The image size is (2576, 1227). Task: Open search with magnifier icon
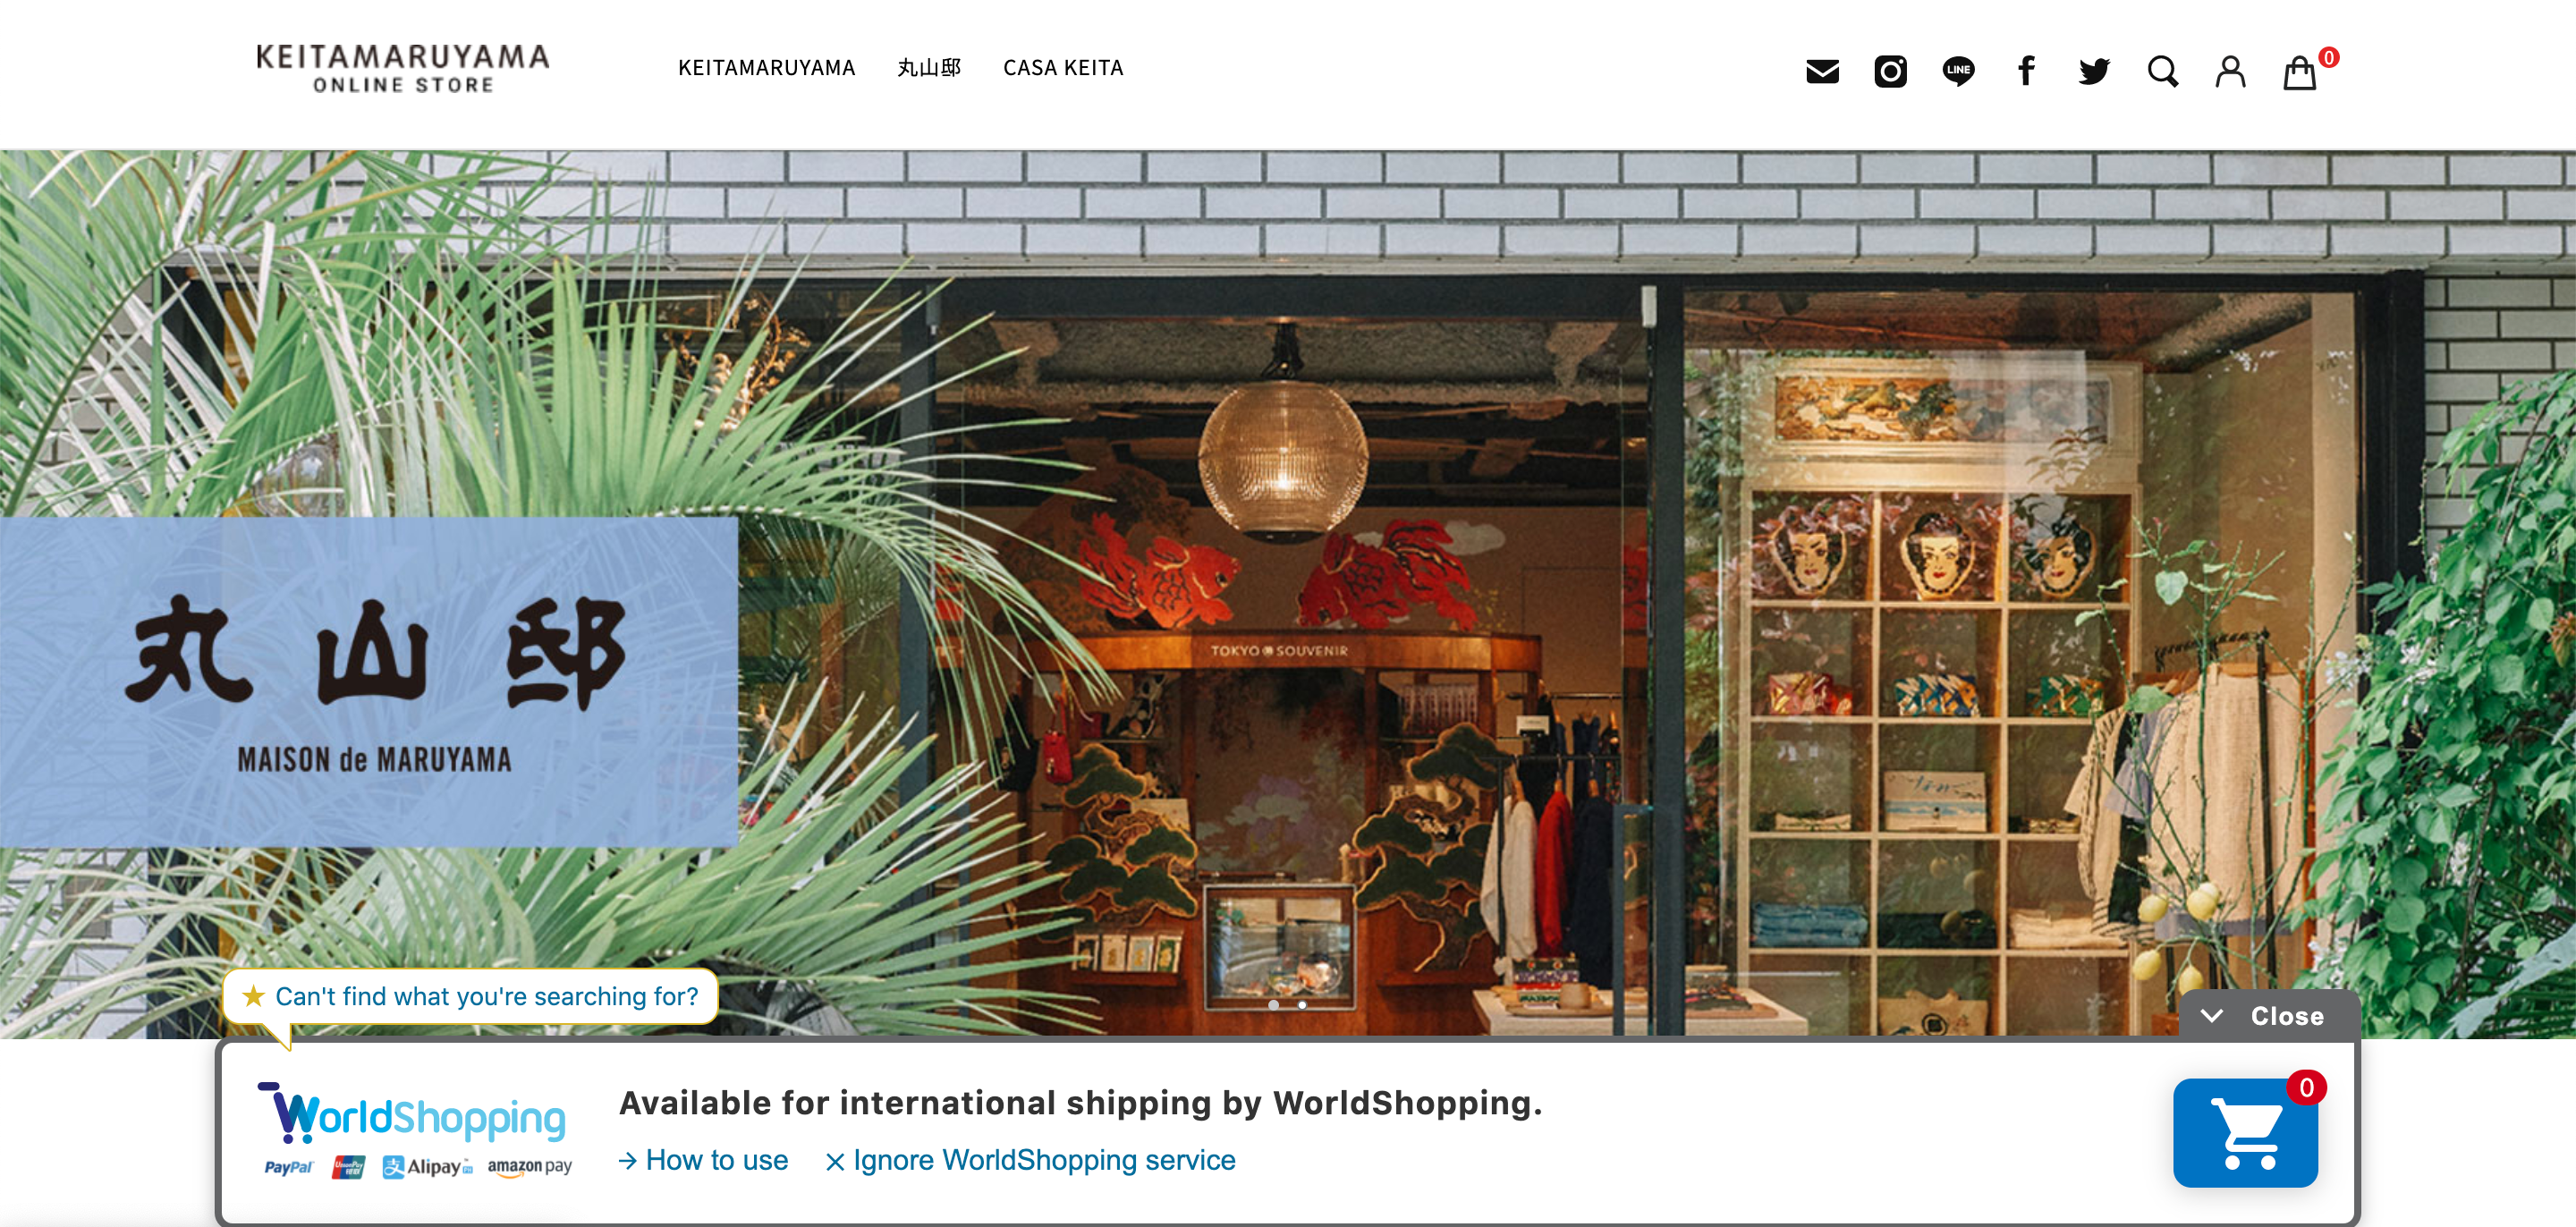click(2162, 71)
